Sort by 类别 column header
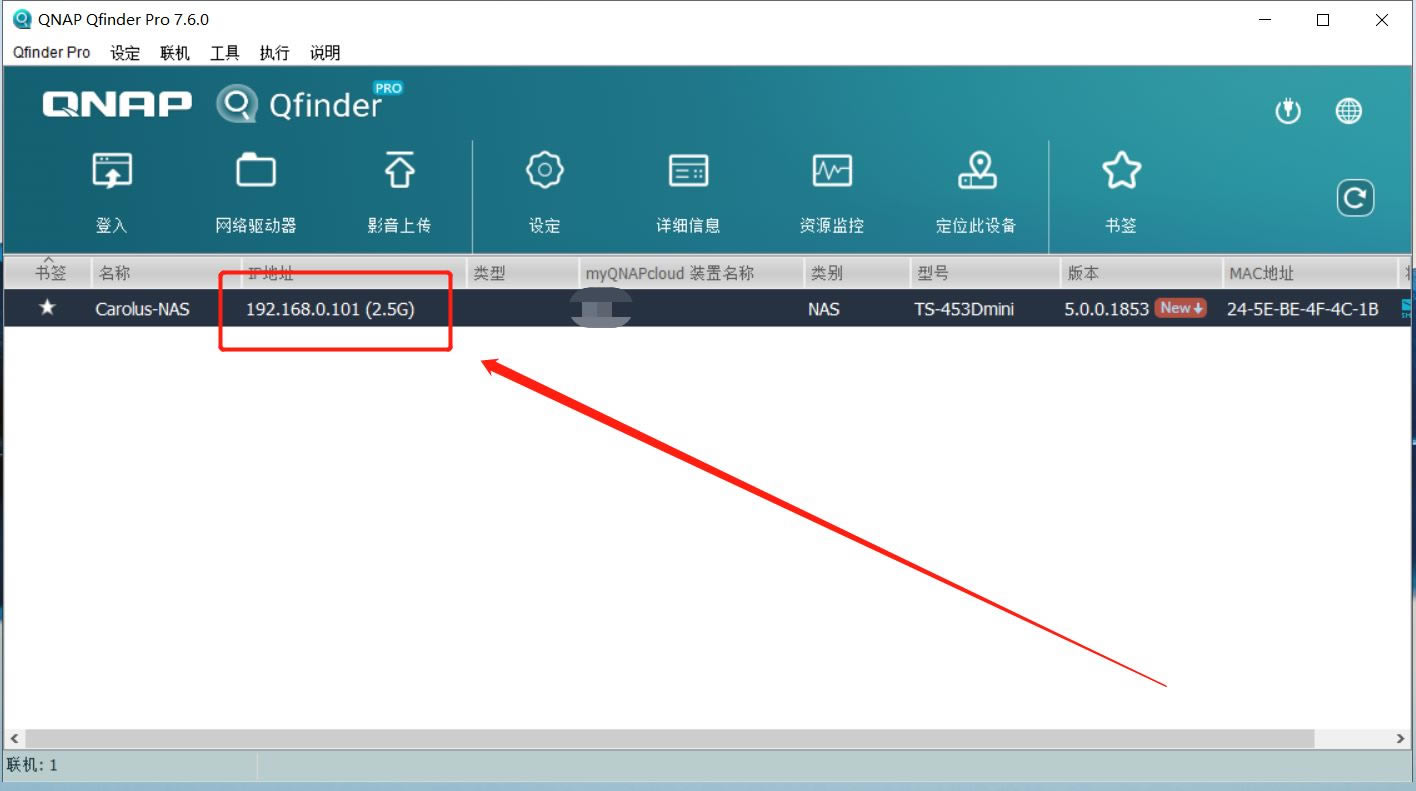 pyautogui.click(x=856, y=273)
